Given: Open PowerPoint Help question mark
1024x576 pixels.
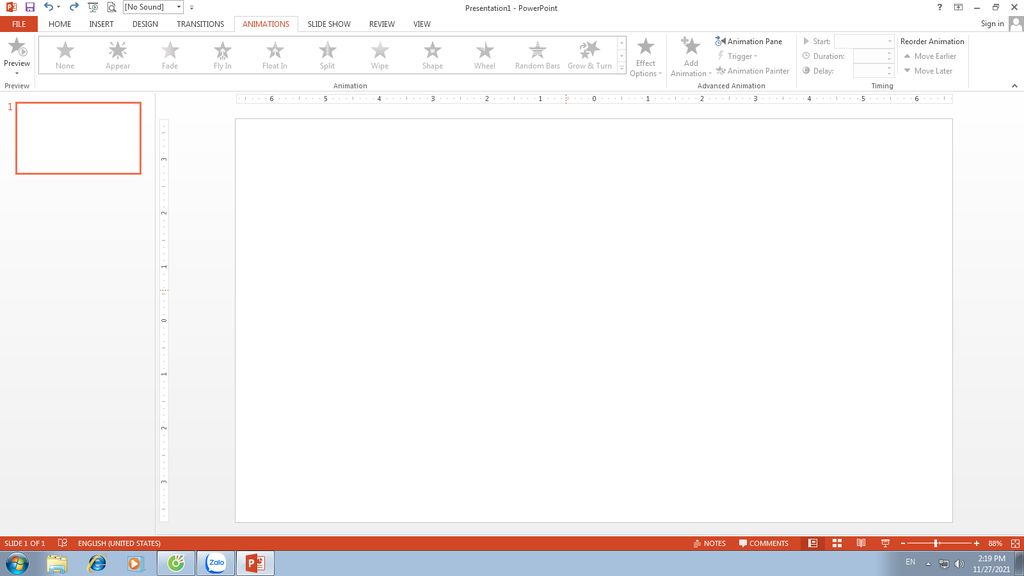Looking at the screenshot, I should (x=939, y=7).
